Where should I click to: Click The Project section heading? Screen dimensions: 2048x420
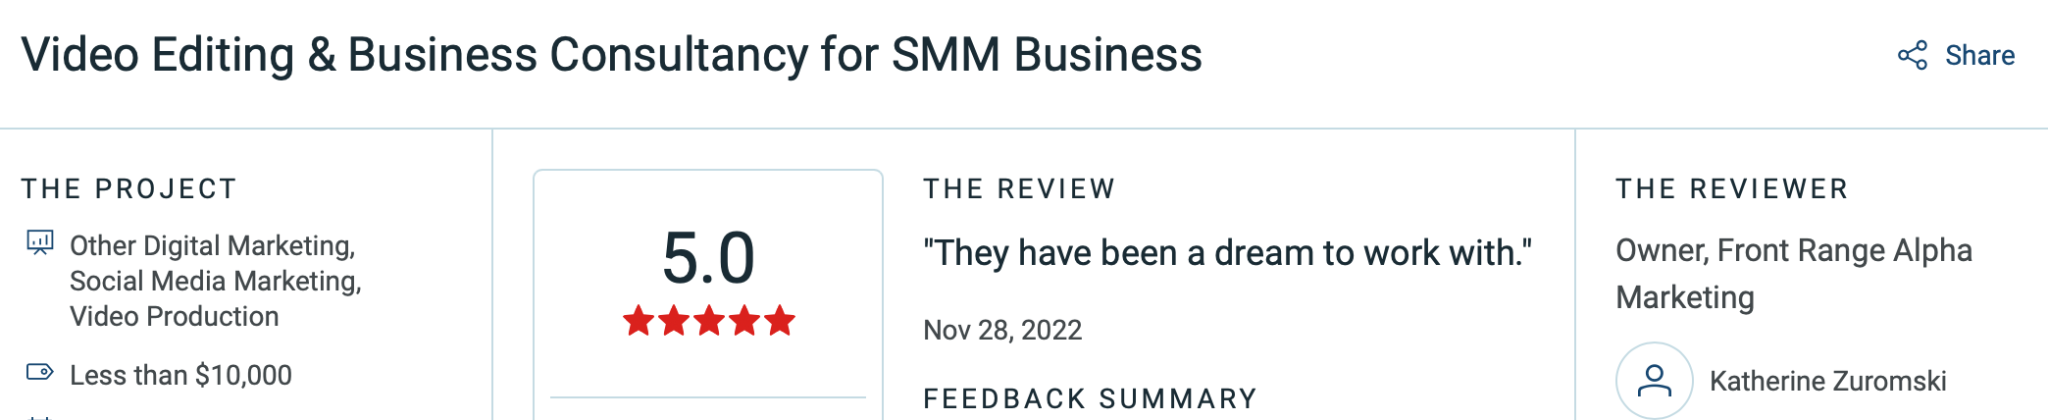129,189
